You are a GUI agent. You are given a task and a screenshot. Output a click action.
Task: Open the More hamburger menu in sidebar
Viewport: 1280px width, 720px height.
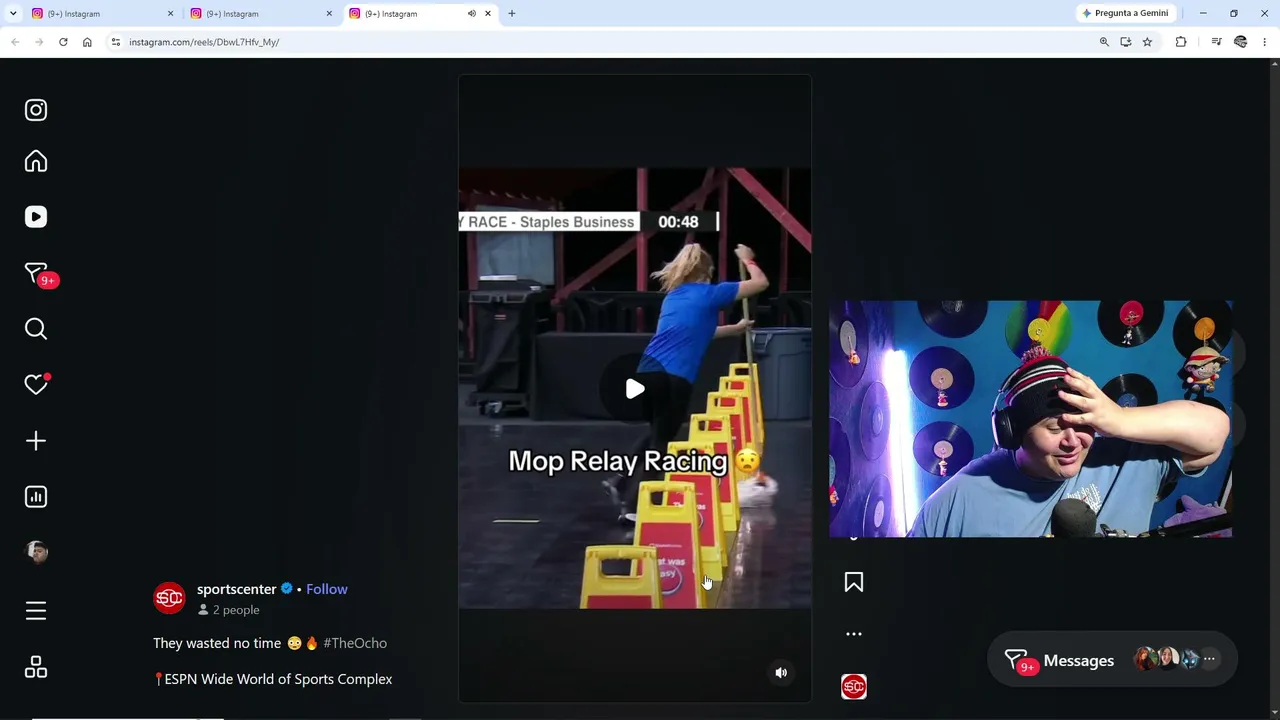click(36, 611)
